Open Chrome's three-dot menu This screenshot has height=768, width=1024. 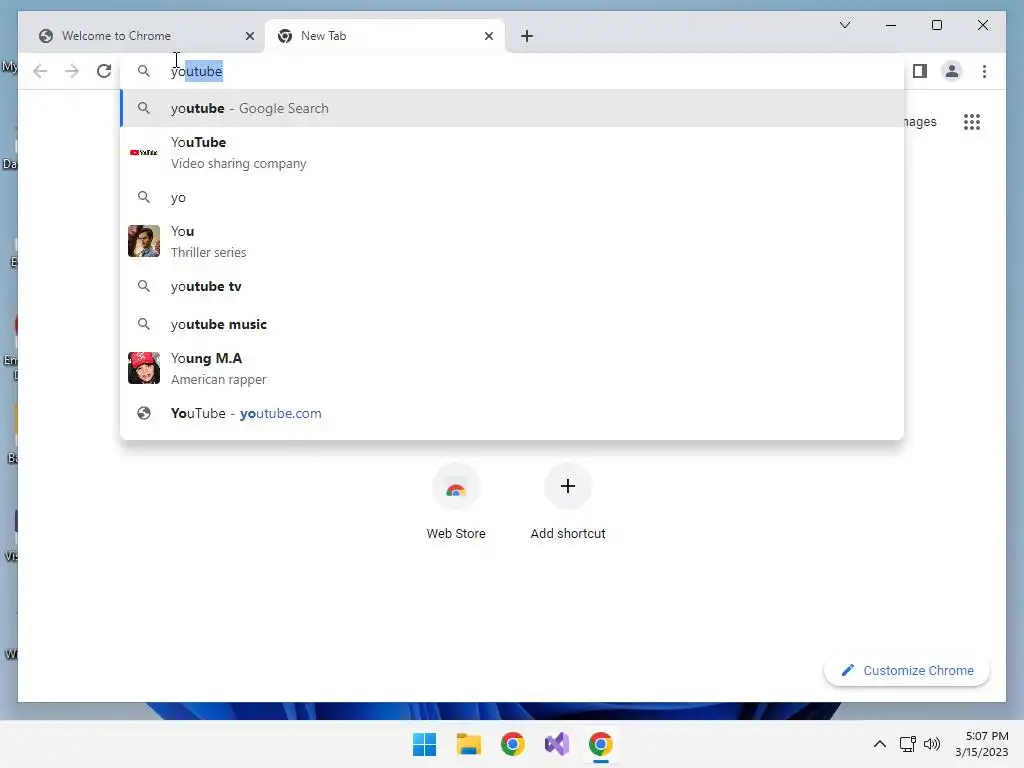(x=984, y=71)
